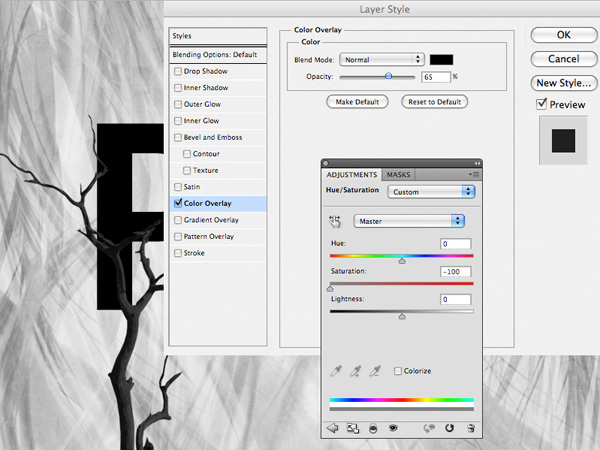Click the return to adjustment list arrow
The width and height of the screenshot is (600, 450).
pos(332,428)
